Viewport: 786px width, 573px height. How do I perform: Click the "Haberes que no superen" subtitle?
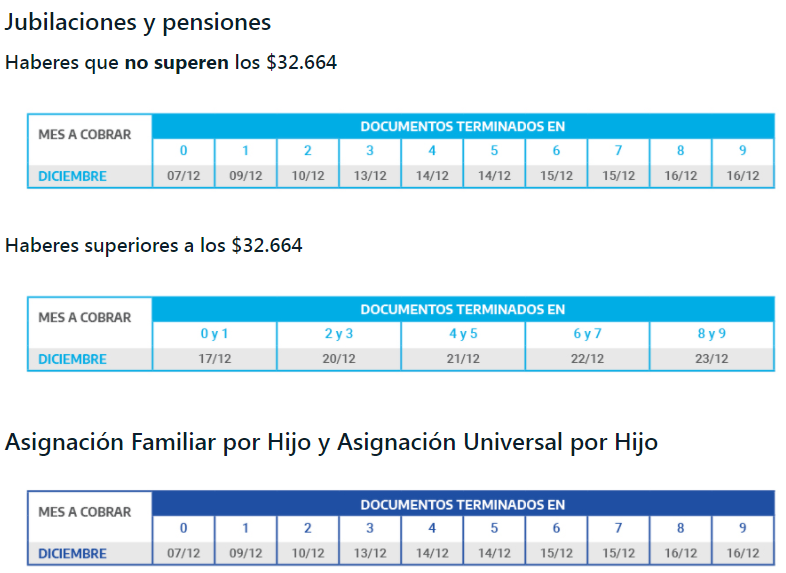click(171, 62)
